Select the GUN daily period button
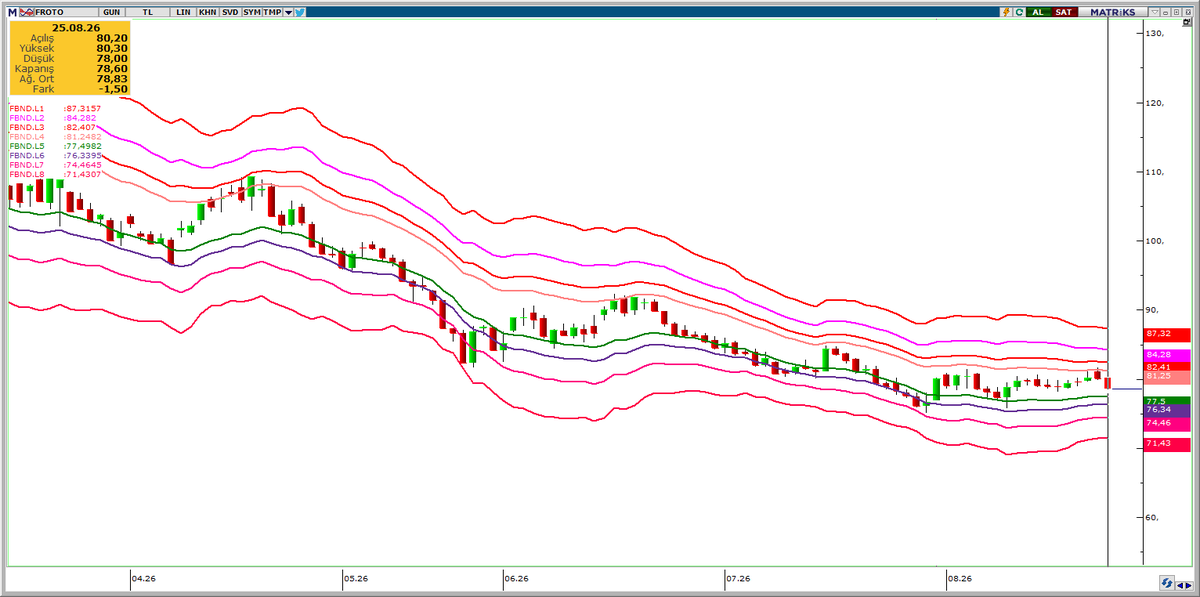This screenshot has height=597, width=1200. (112, 12)
